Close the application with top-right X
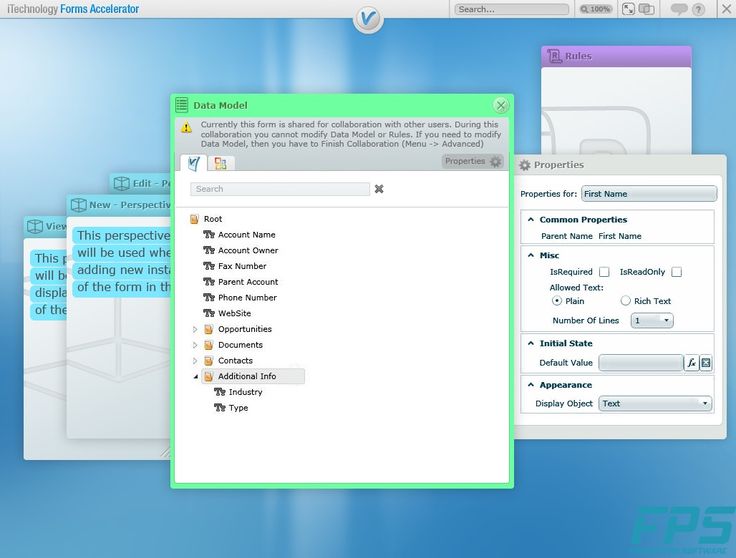The width and height of the screenshot is (736, 558). click(726, 9)
